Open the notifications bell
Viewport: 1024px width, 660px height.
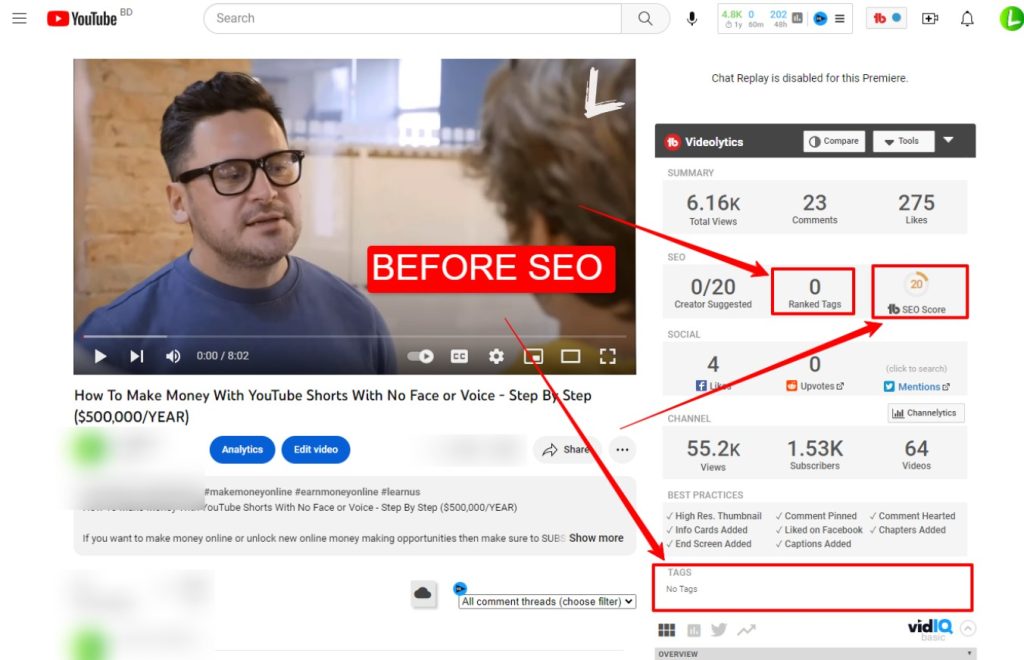click(967, 18)
